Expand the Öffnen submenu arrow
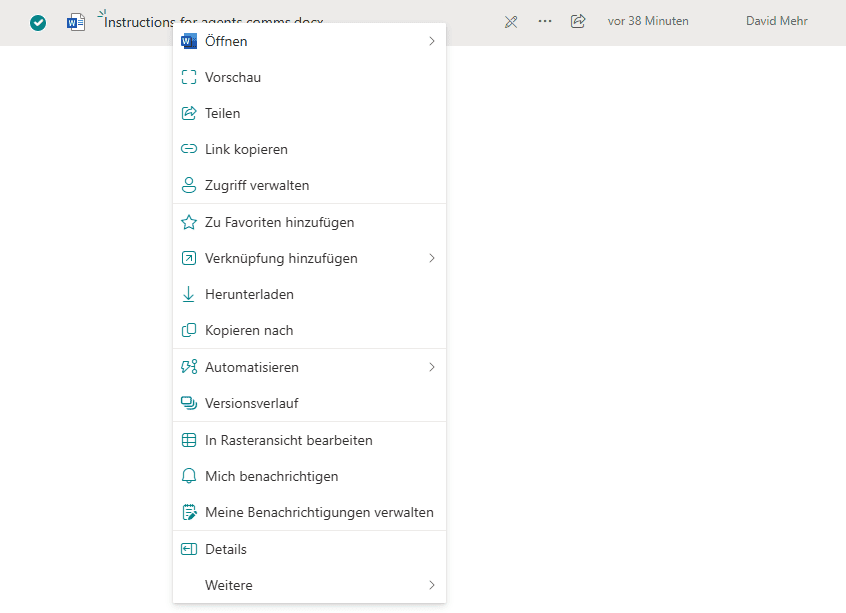846x613 pixels. click(432, 41)
